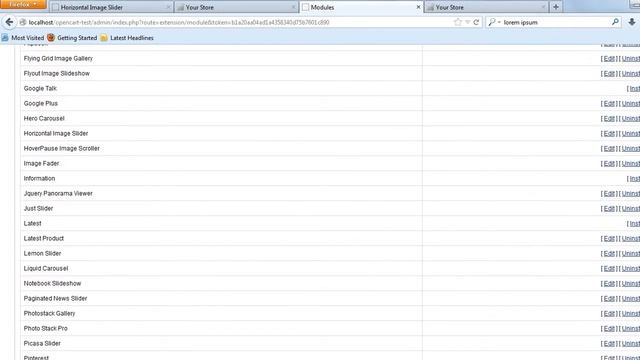Image resolution: width=640 pixels, height=360 pixels.
Task: Click the search magnifier in search box
Action: 615,22
